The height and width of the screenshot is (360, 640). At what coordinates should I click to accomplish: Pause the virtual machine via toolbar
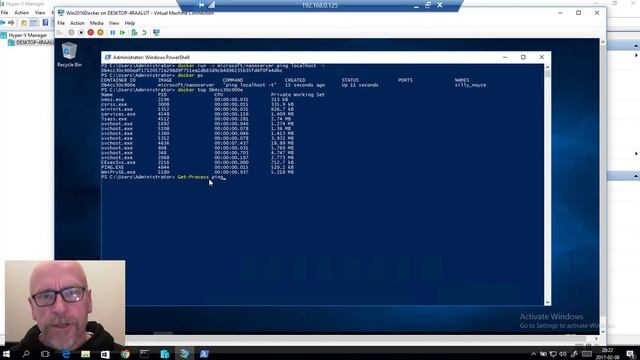(113, 33)
